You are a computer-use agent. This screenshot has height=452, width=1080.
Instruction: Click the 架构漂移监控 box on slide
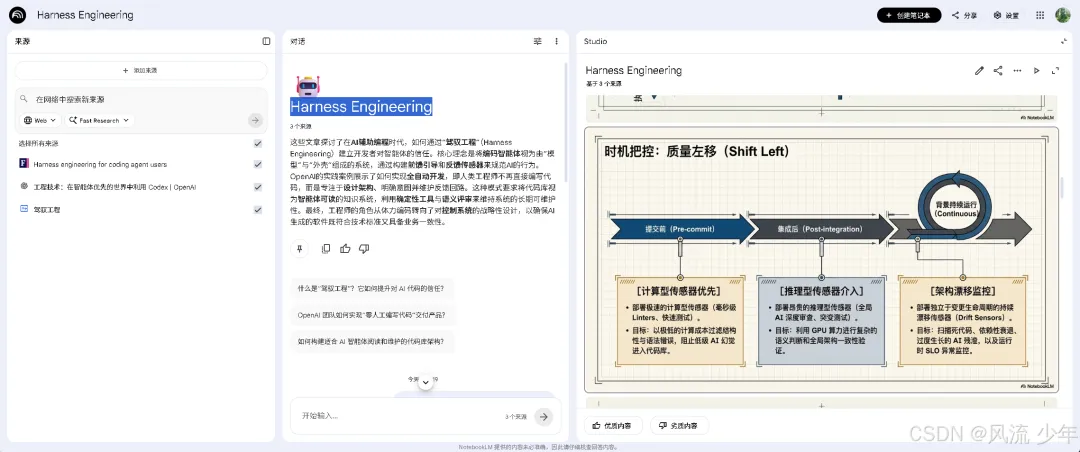click(x=963, y=321)
